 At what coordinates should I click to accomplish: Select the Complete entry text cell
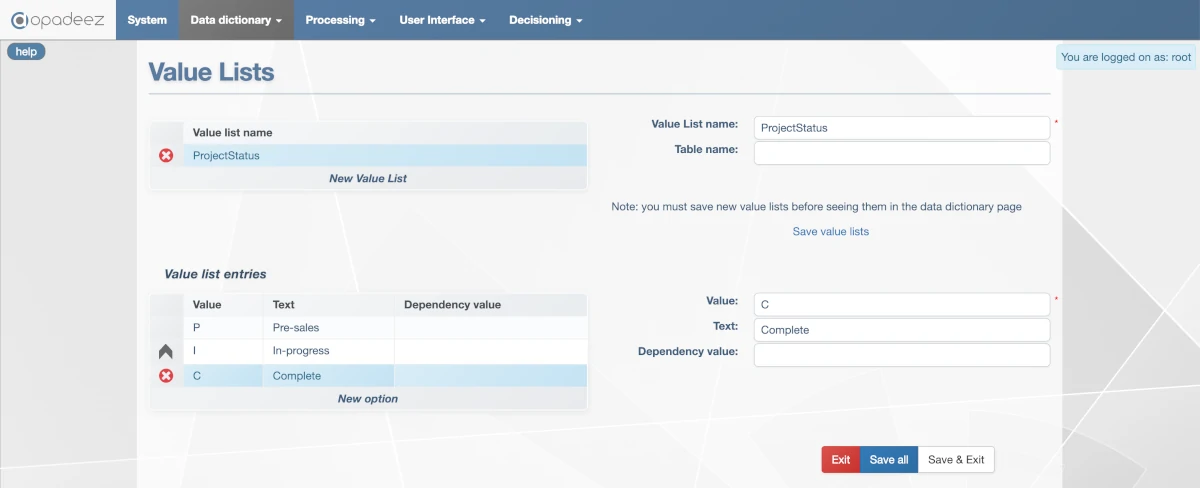328,376
